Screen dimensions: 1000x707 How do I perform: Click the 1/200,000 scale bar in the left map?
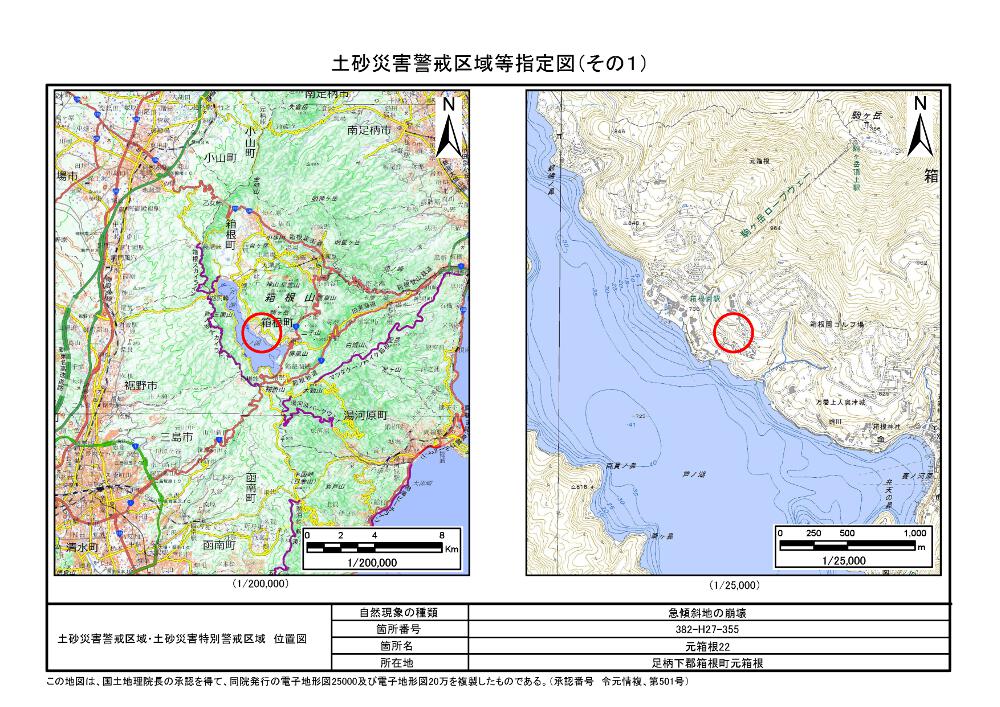[x=382, y=549]
